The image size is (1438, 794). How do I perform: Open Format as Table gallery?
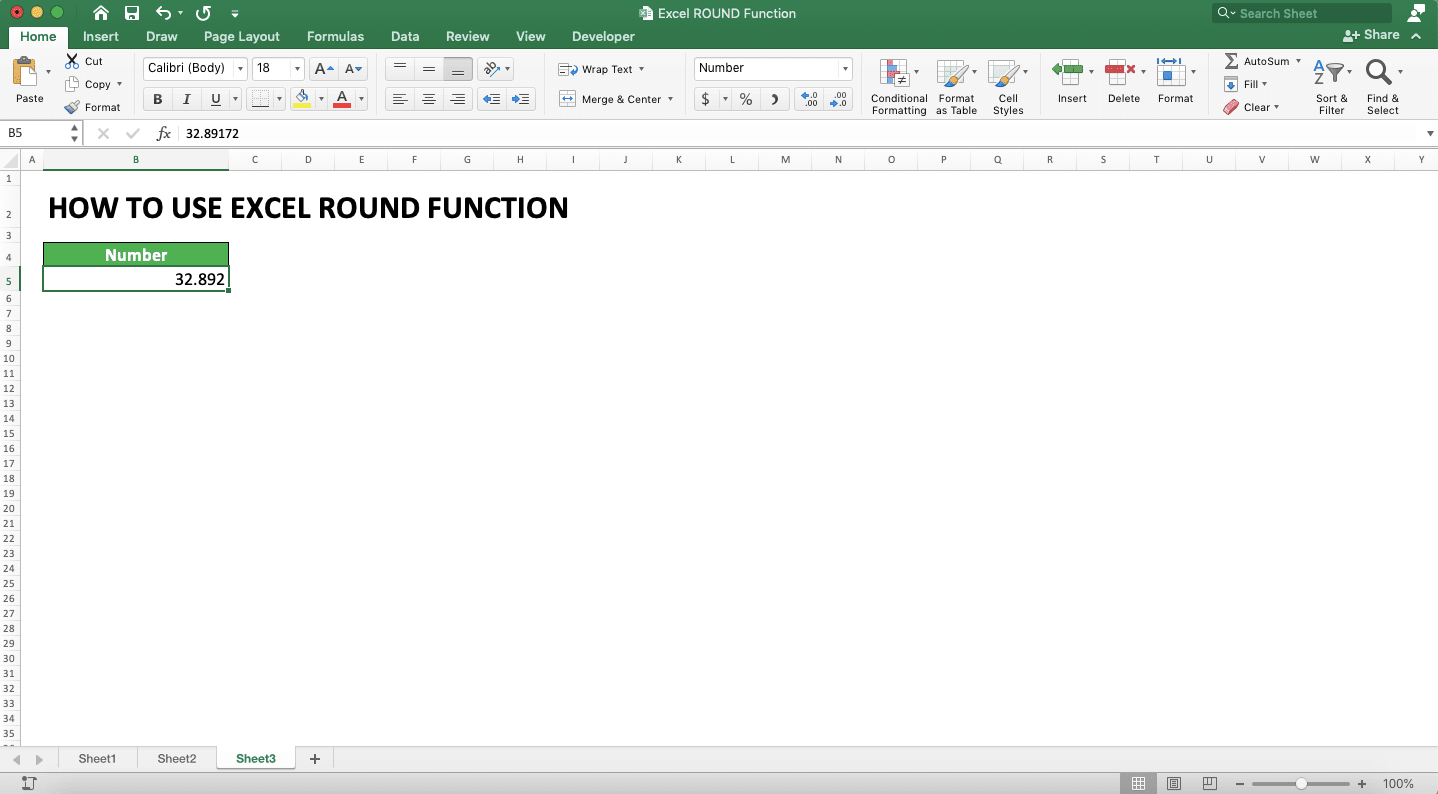tap(956, 86)
